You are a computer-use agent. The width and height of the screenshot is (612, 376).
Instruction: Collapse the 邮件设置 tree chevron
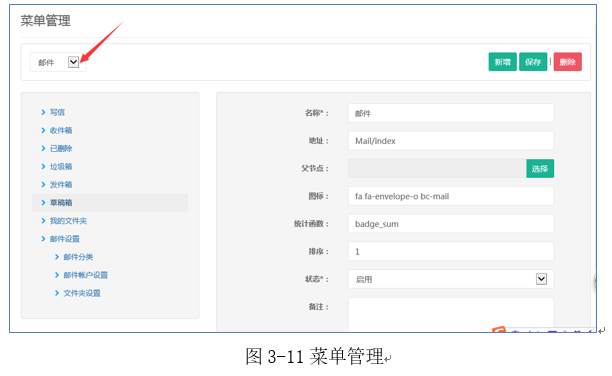click(x=43, y=239)
